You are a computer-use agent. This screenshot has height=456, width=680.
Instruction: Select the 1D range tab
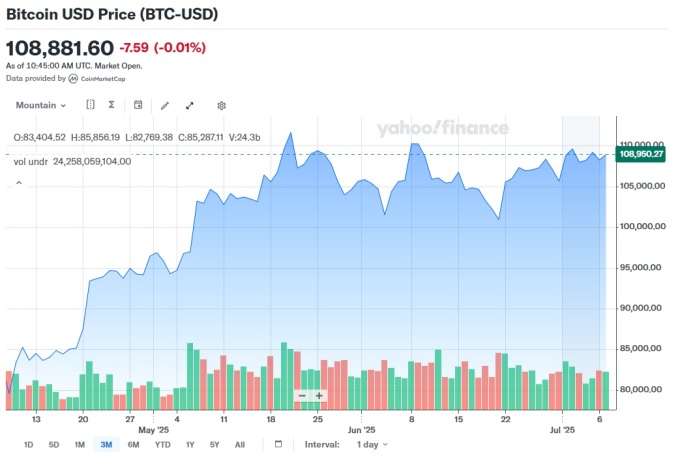[28, 444]
